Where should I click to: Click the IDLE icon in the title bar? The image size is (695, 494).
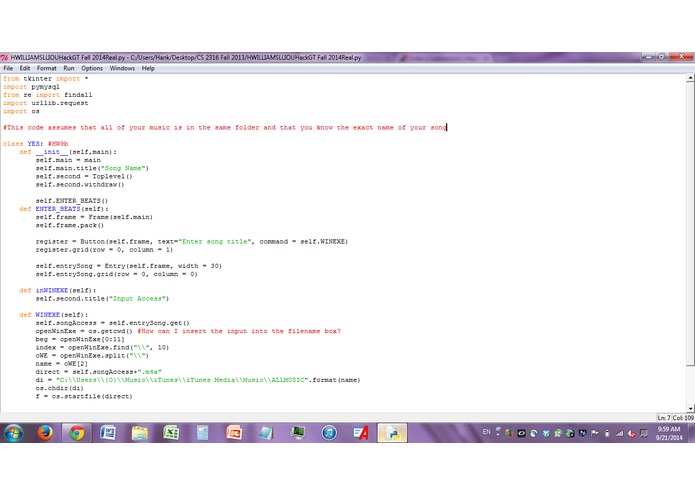click(x=4, y=58)
